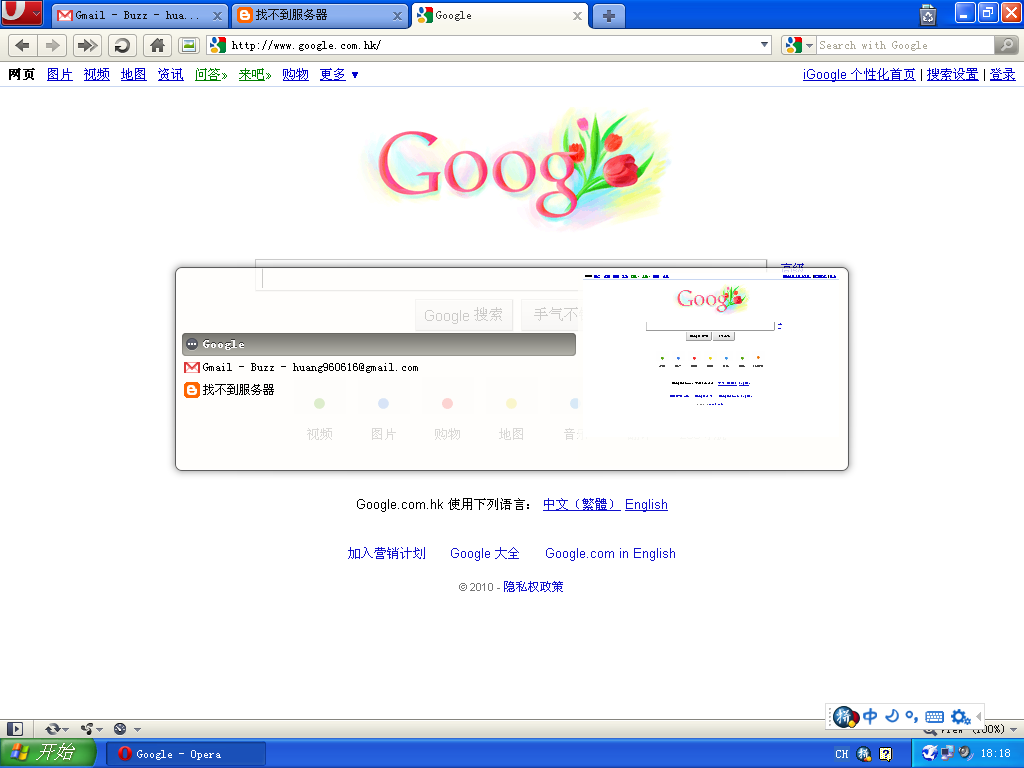The image size is (1024, 768).
Task: Open the 地图 link
Action: 133,74
